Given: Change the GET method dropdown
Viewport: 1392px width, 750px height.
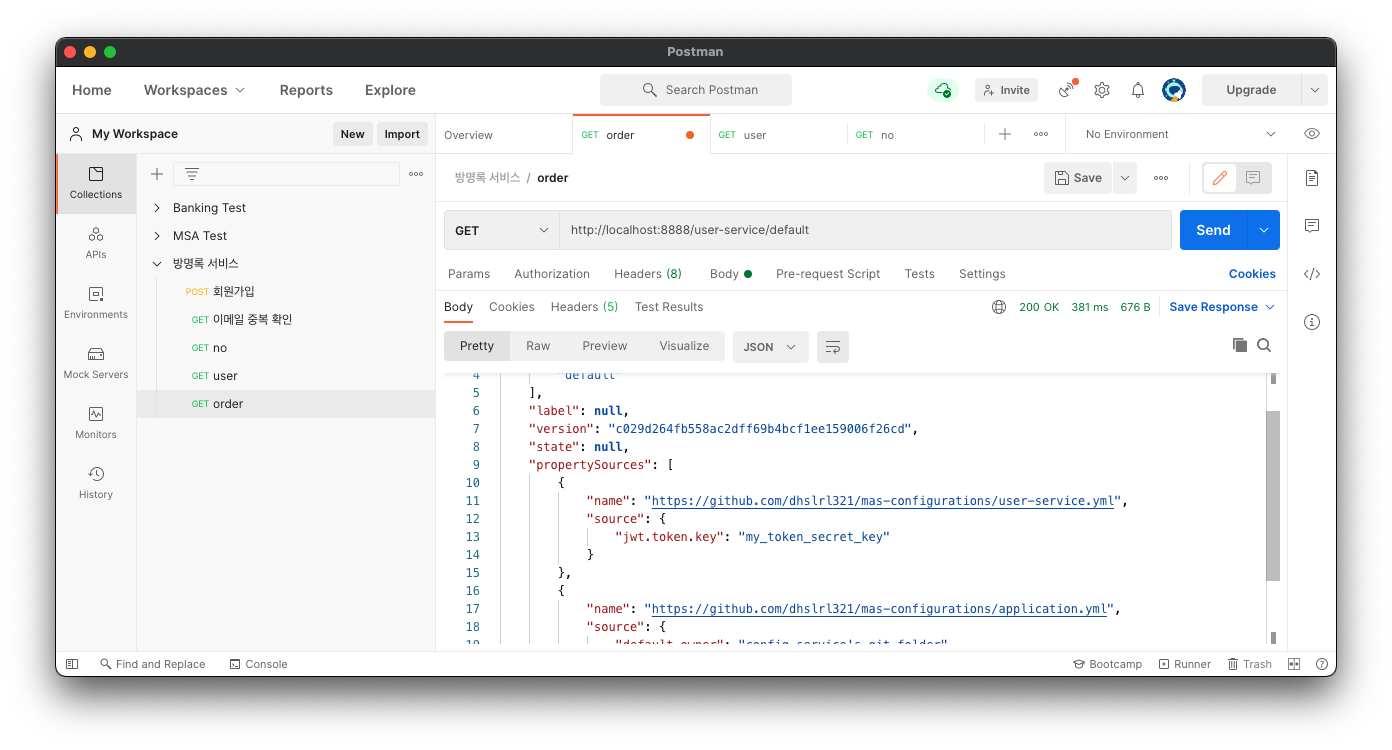Looking at the screenshot, I should (502, 230).
